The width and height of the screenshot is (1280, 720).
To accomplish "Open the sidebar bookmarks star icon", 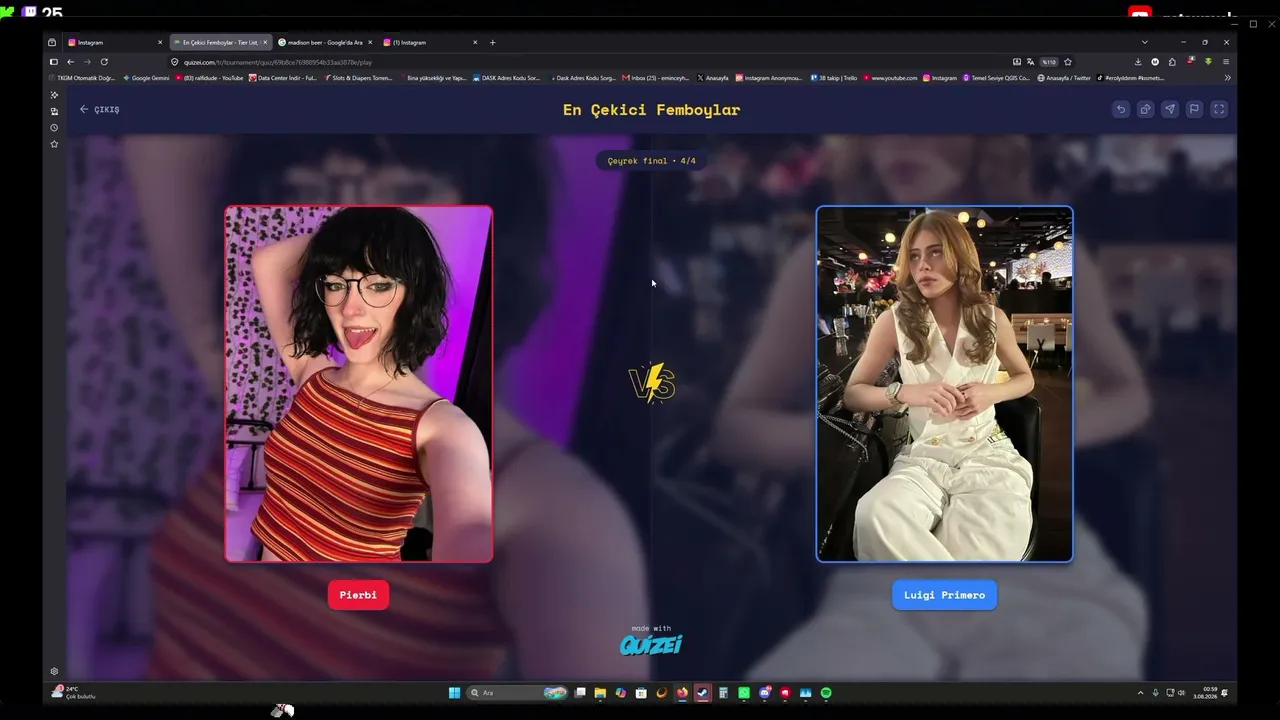I will pos(54,144).
